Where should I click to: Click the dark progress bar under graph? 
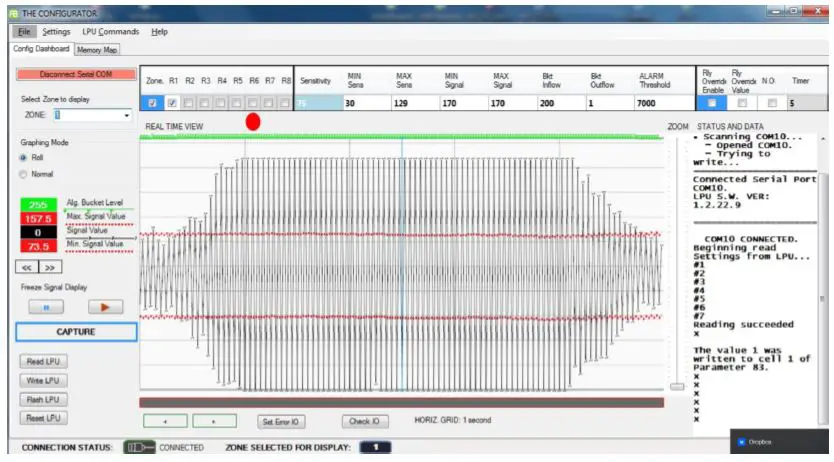402,403
